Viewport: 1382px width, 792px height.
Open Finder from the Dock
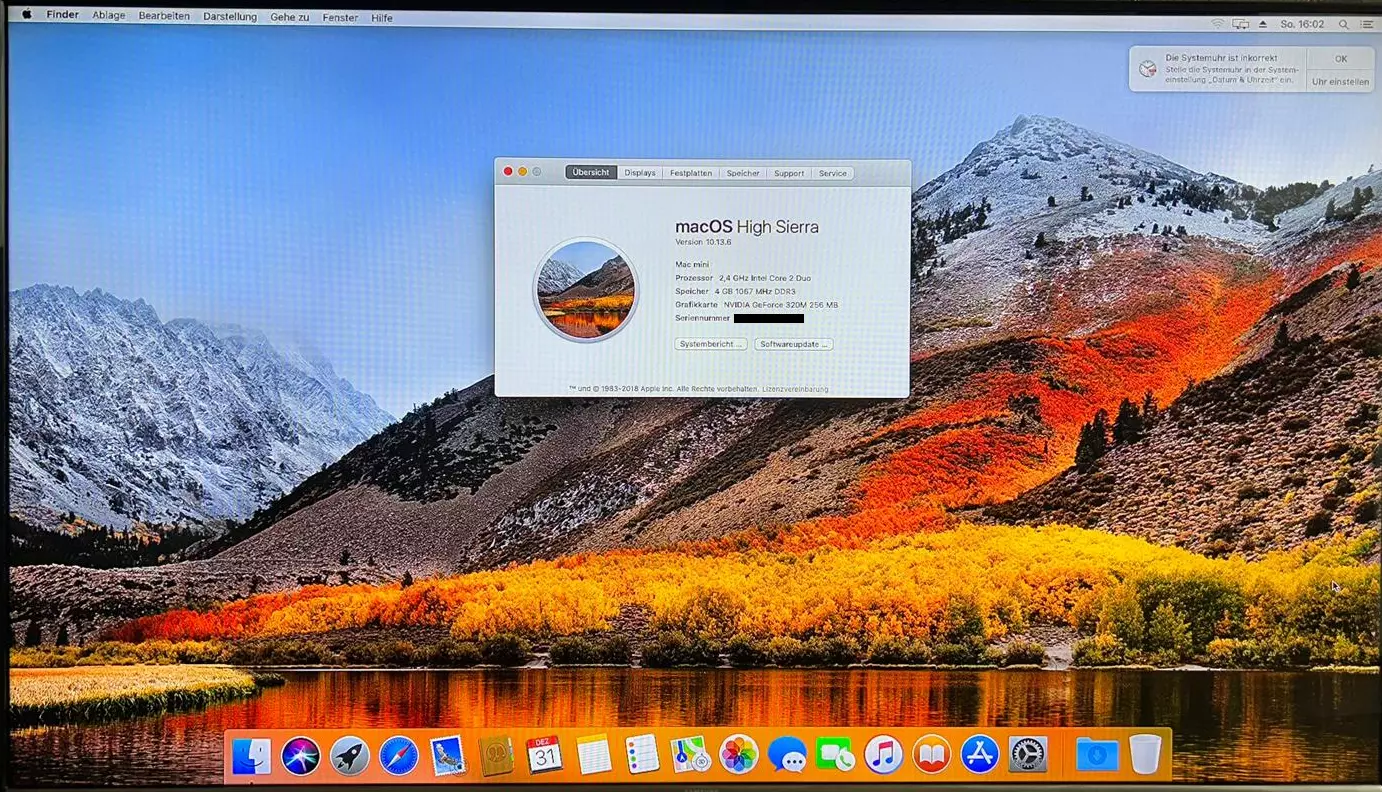(x=251, y=755)
